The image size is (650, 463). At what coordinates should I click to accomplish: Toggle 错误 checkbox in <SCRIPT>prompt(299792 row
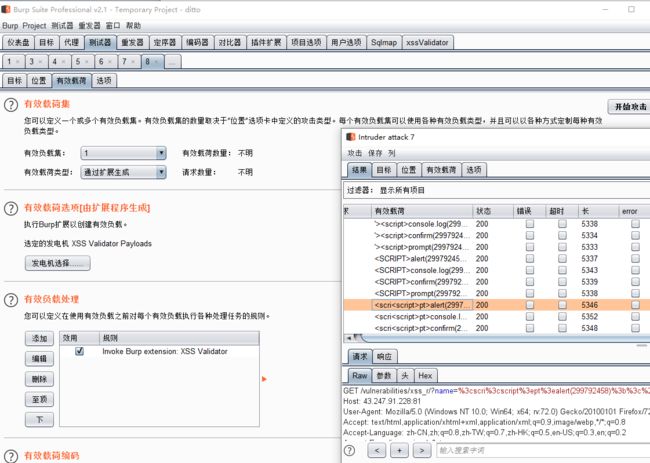[x=530, y=293]
